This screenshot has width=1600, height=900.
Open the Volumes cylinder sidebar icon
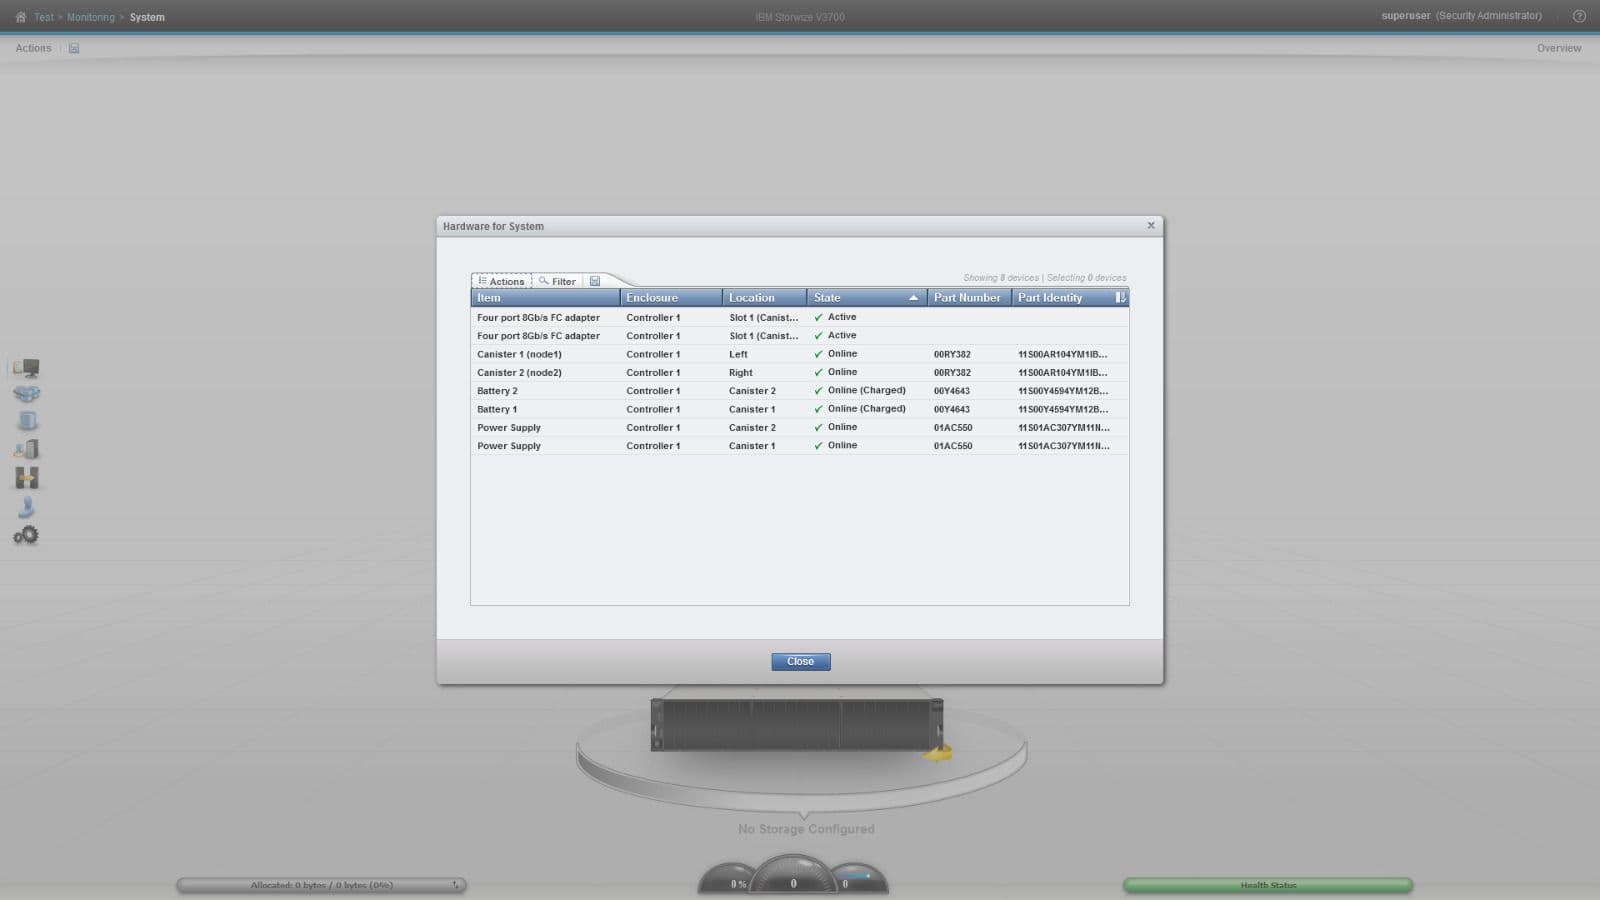pos(27,422)
